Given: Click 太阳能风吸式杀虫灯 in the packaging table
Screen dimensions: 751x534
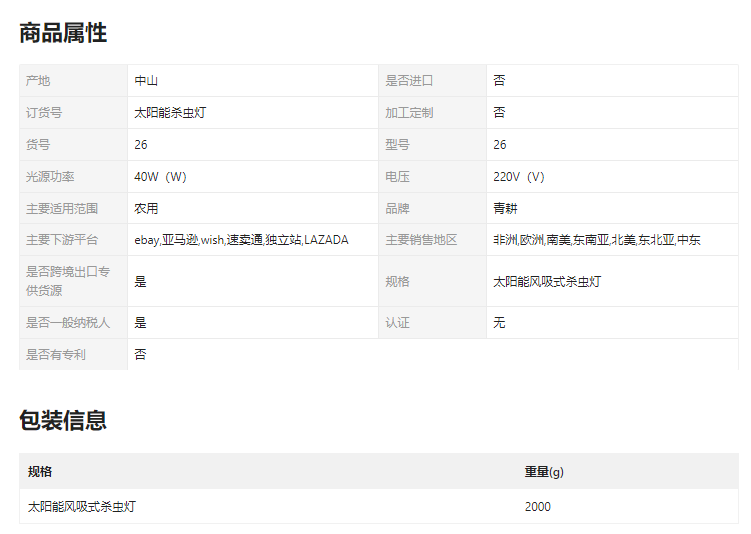Looking at the screenshot, I should tap(82, 507).
